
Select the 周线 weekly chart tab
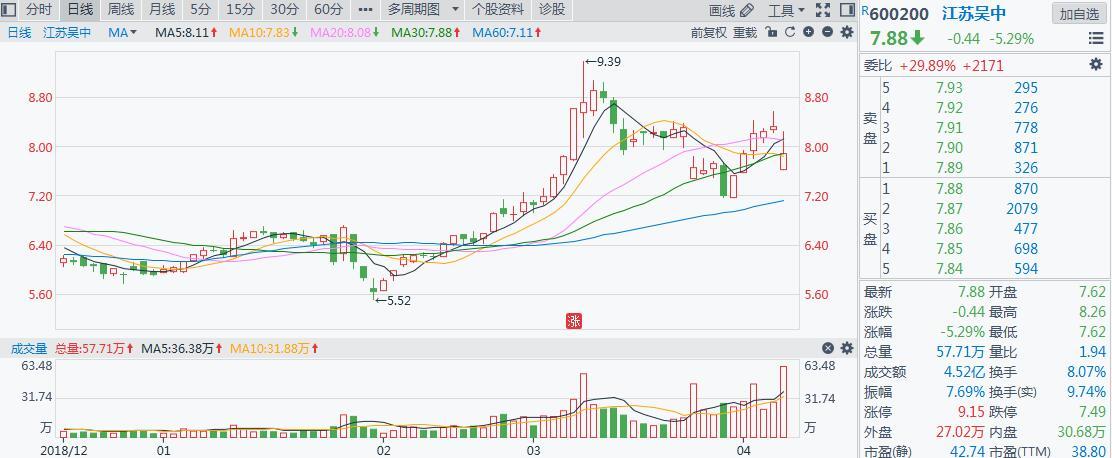click(120, 10)
